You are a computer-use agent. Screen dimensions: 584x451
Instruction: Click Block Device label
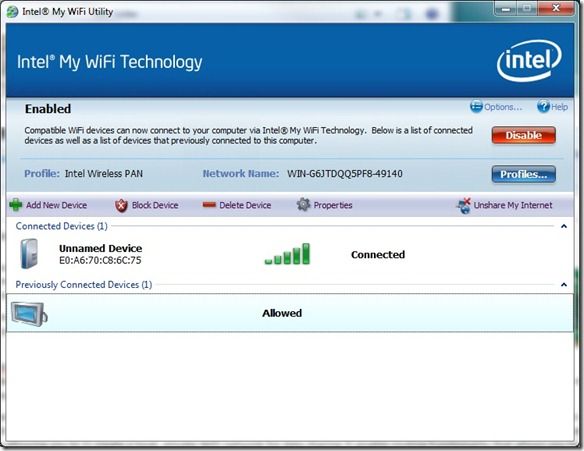click(155, 205)
